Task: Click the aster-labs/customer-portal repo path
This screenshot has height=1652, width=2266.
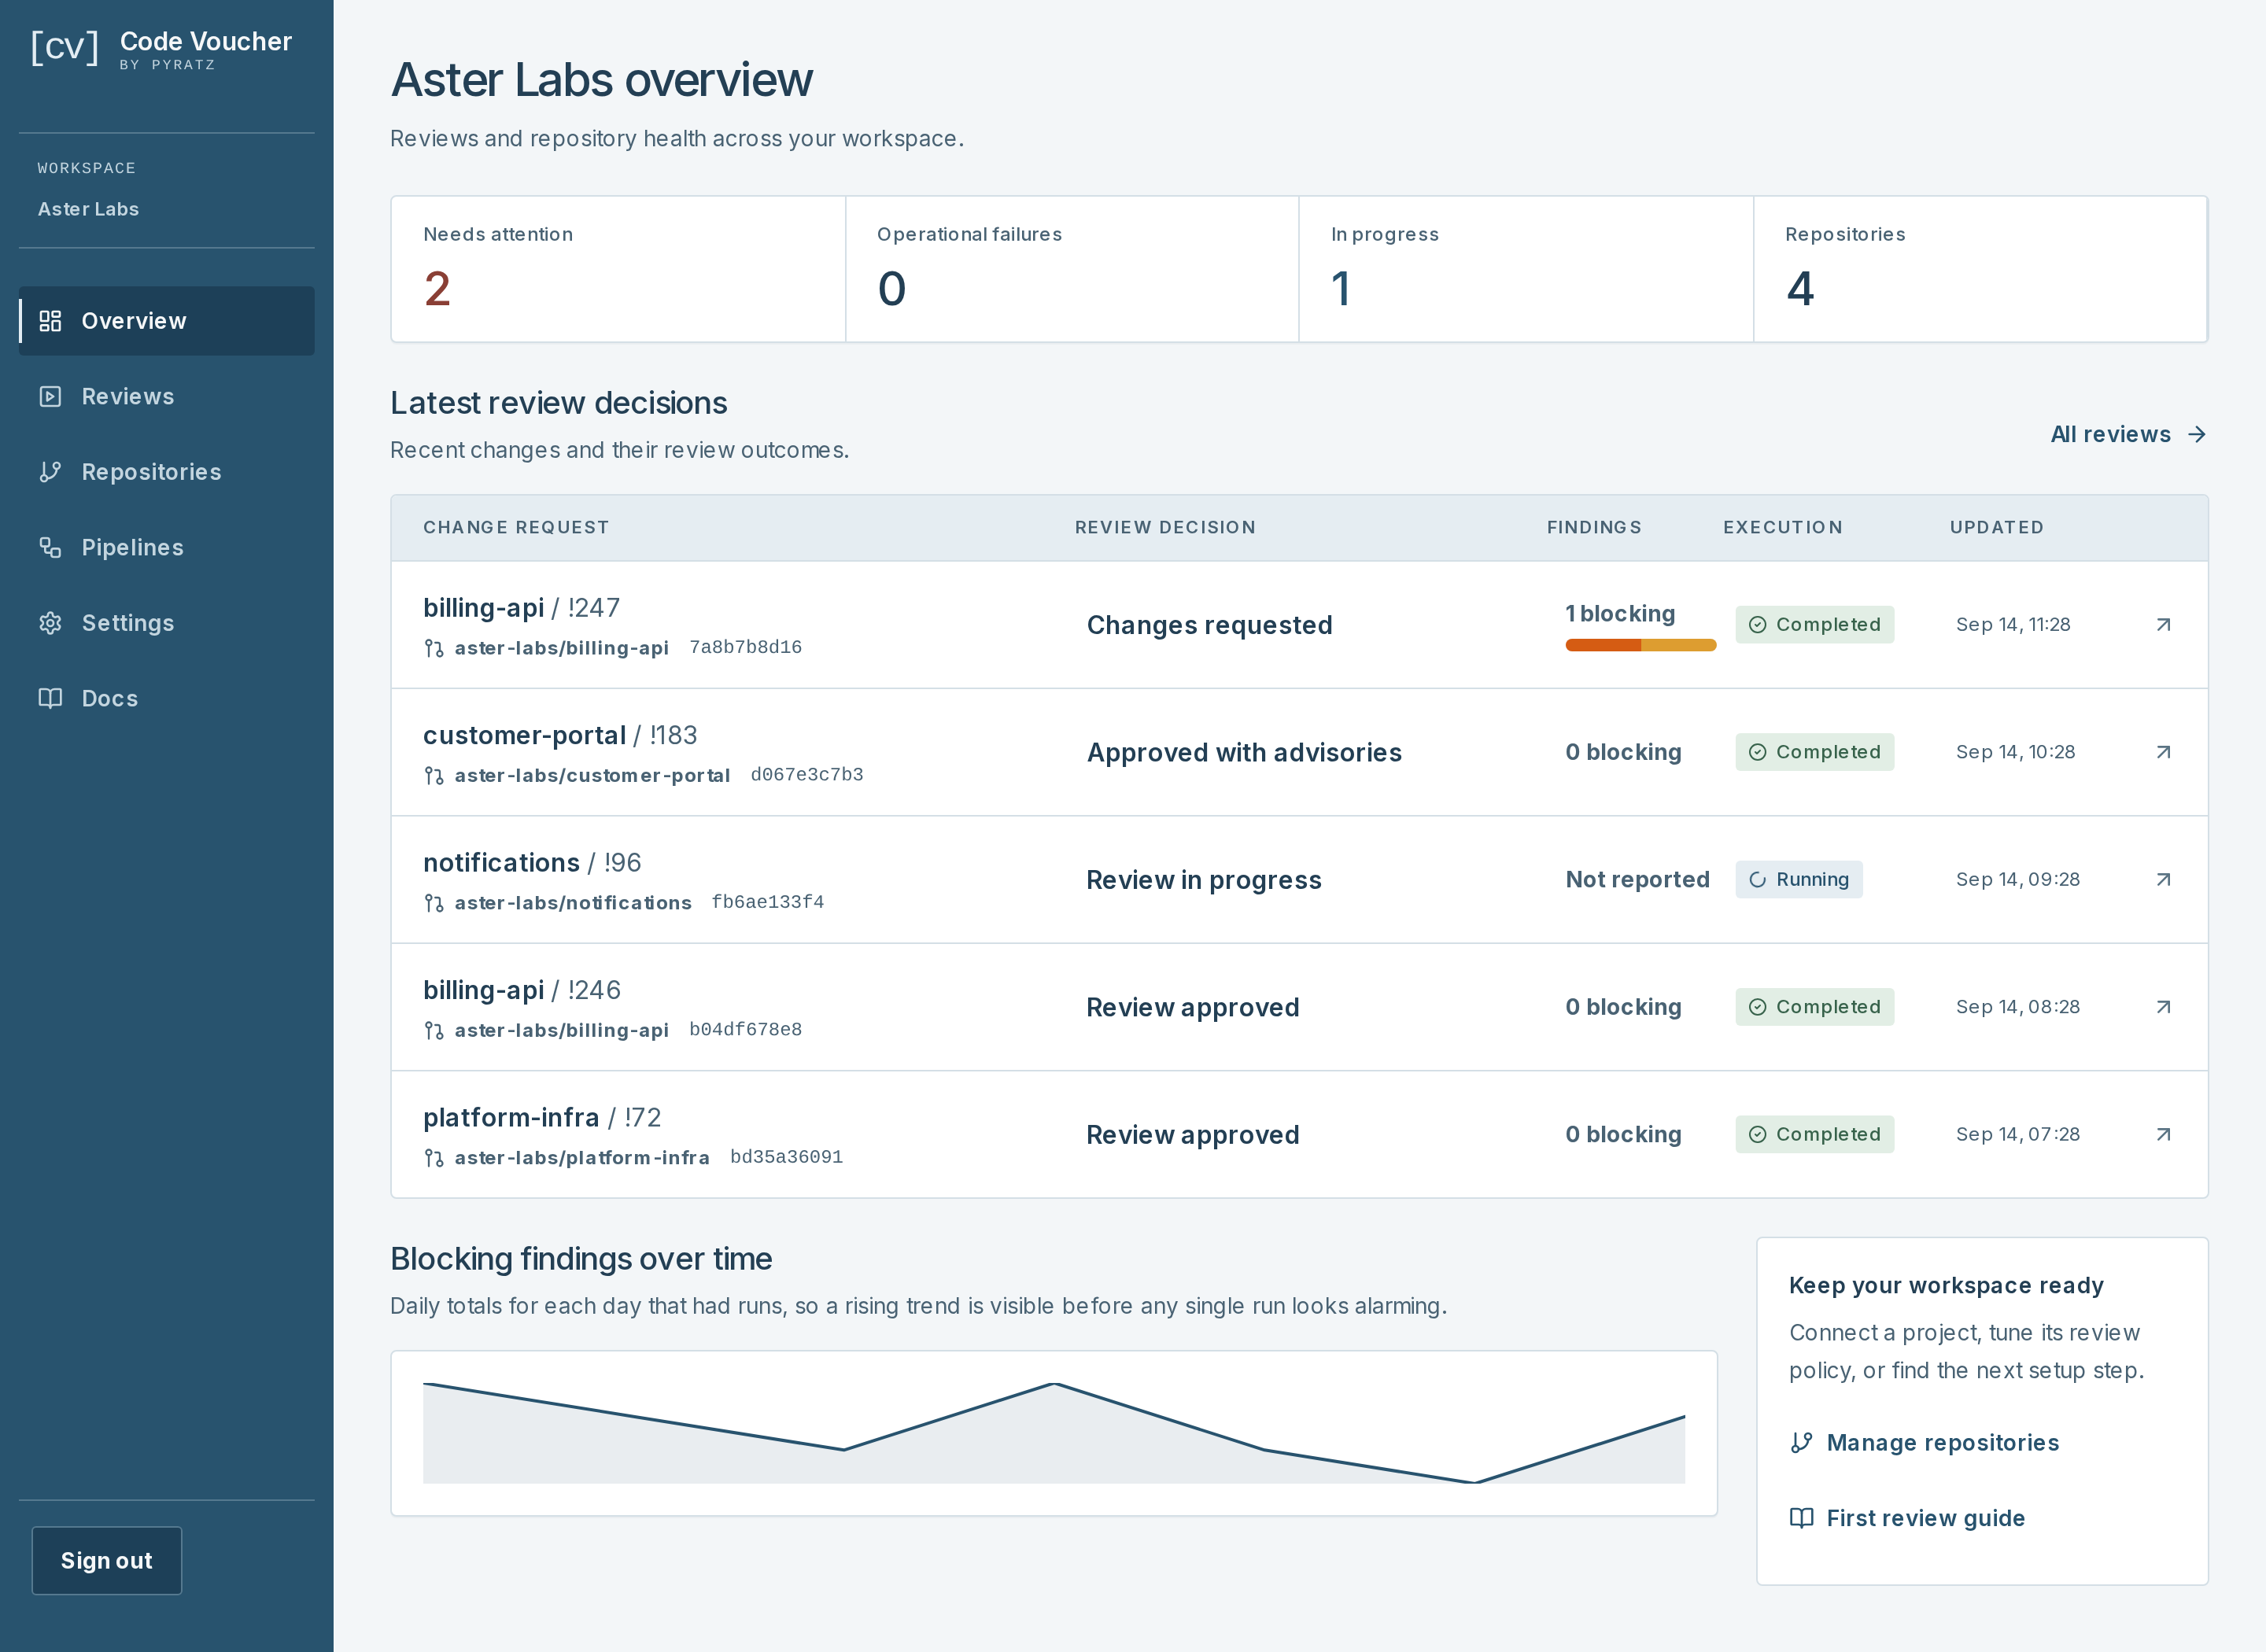Action: pyautogui.click(x=592, y=775)
